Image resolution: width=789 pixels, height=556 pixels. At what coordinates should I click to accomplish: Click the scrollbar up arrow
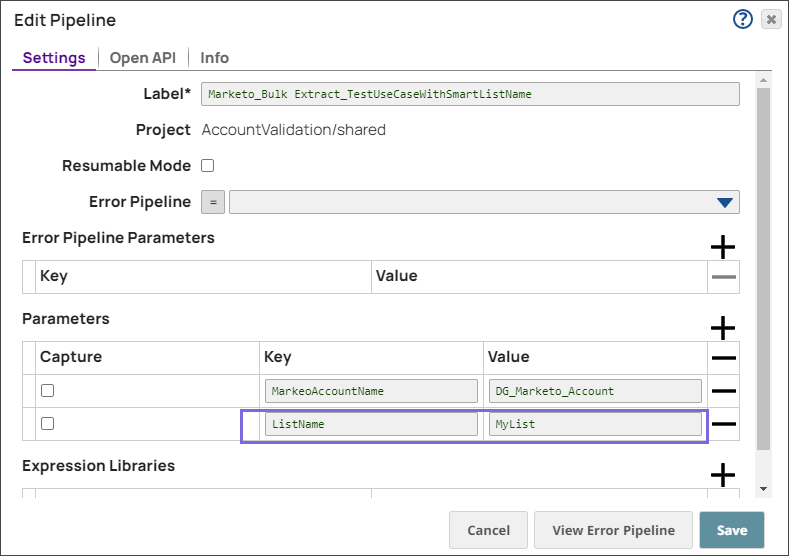pyautogui.click(x=763, y=80)
